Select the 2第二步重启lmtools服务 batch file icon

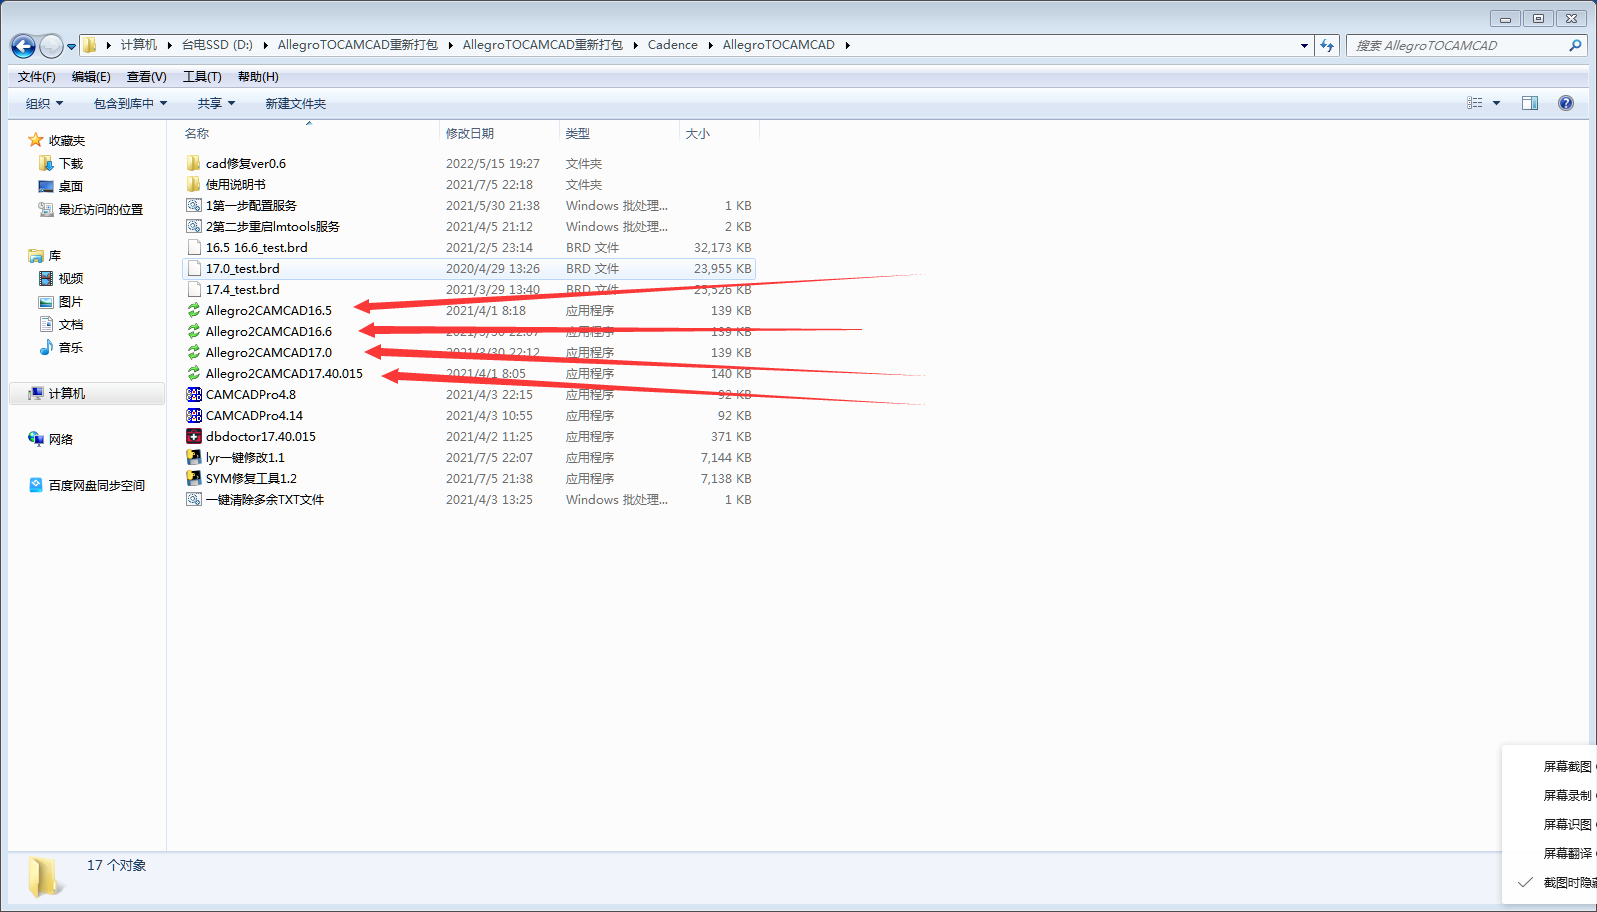point(194,226)
